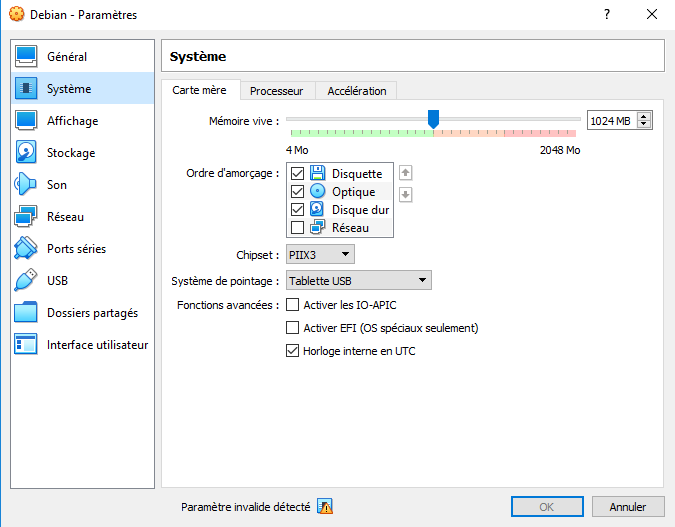675x527 pixels.
Task: Open the Général settings icon
Action: coord(26,56)
